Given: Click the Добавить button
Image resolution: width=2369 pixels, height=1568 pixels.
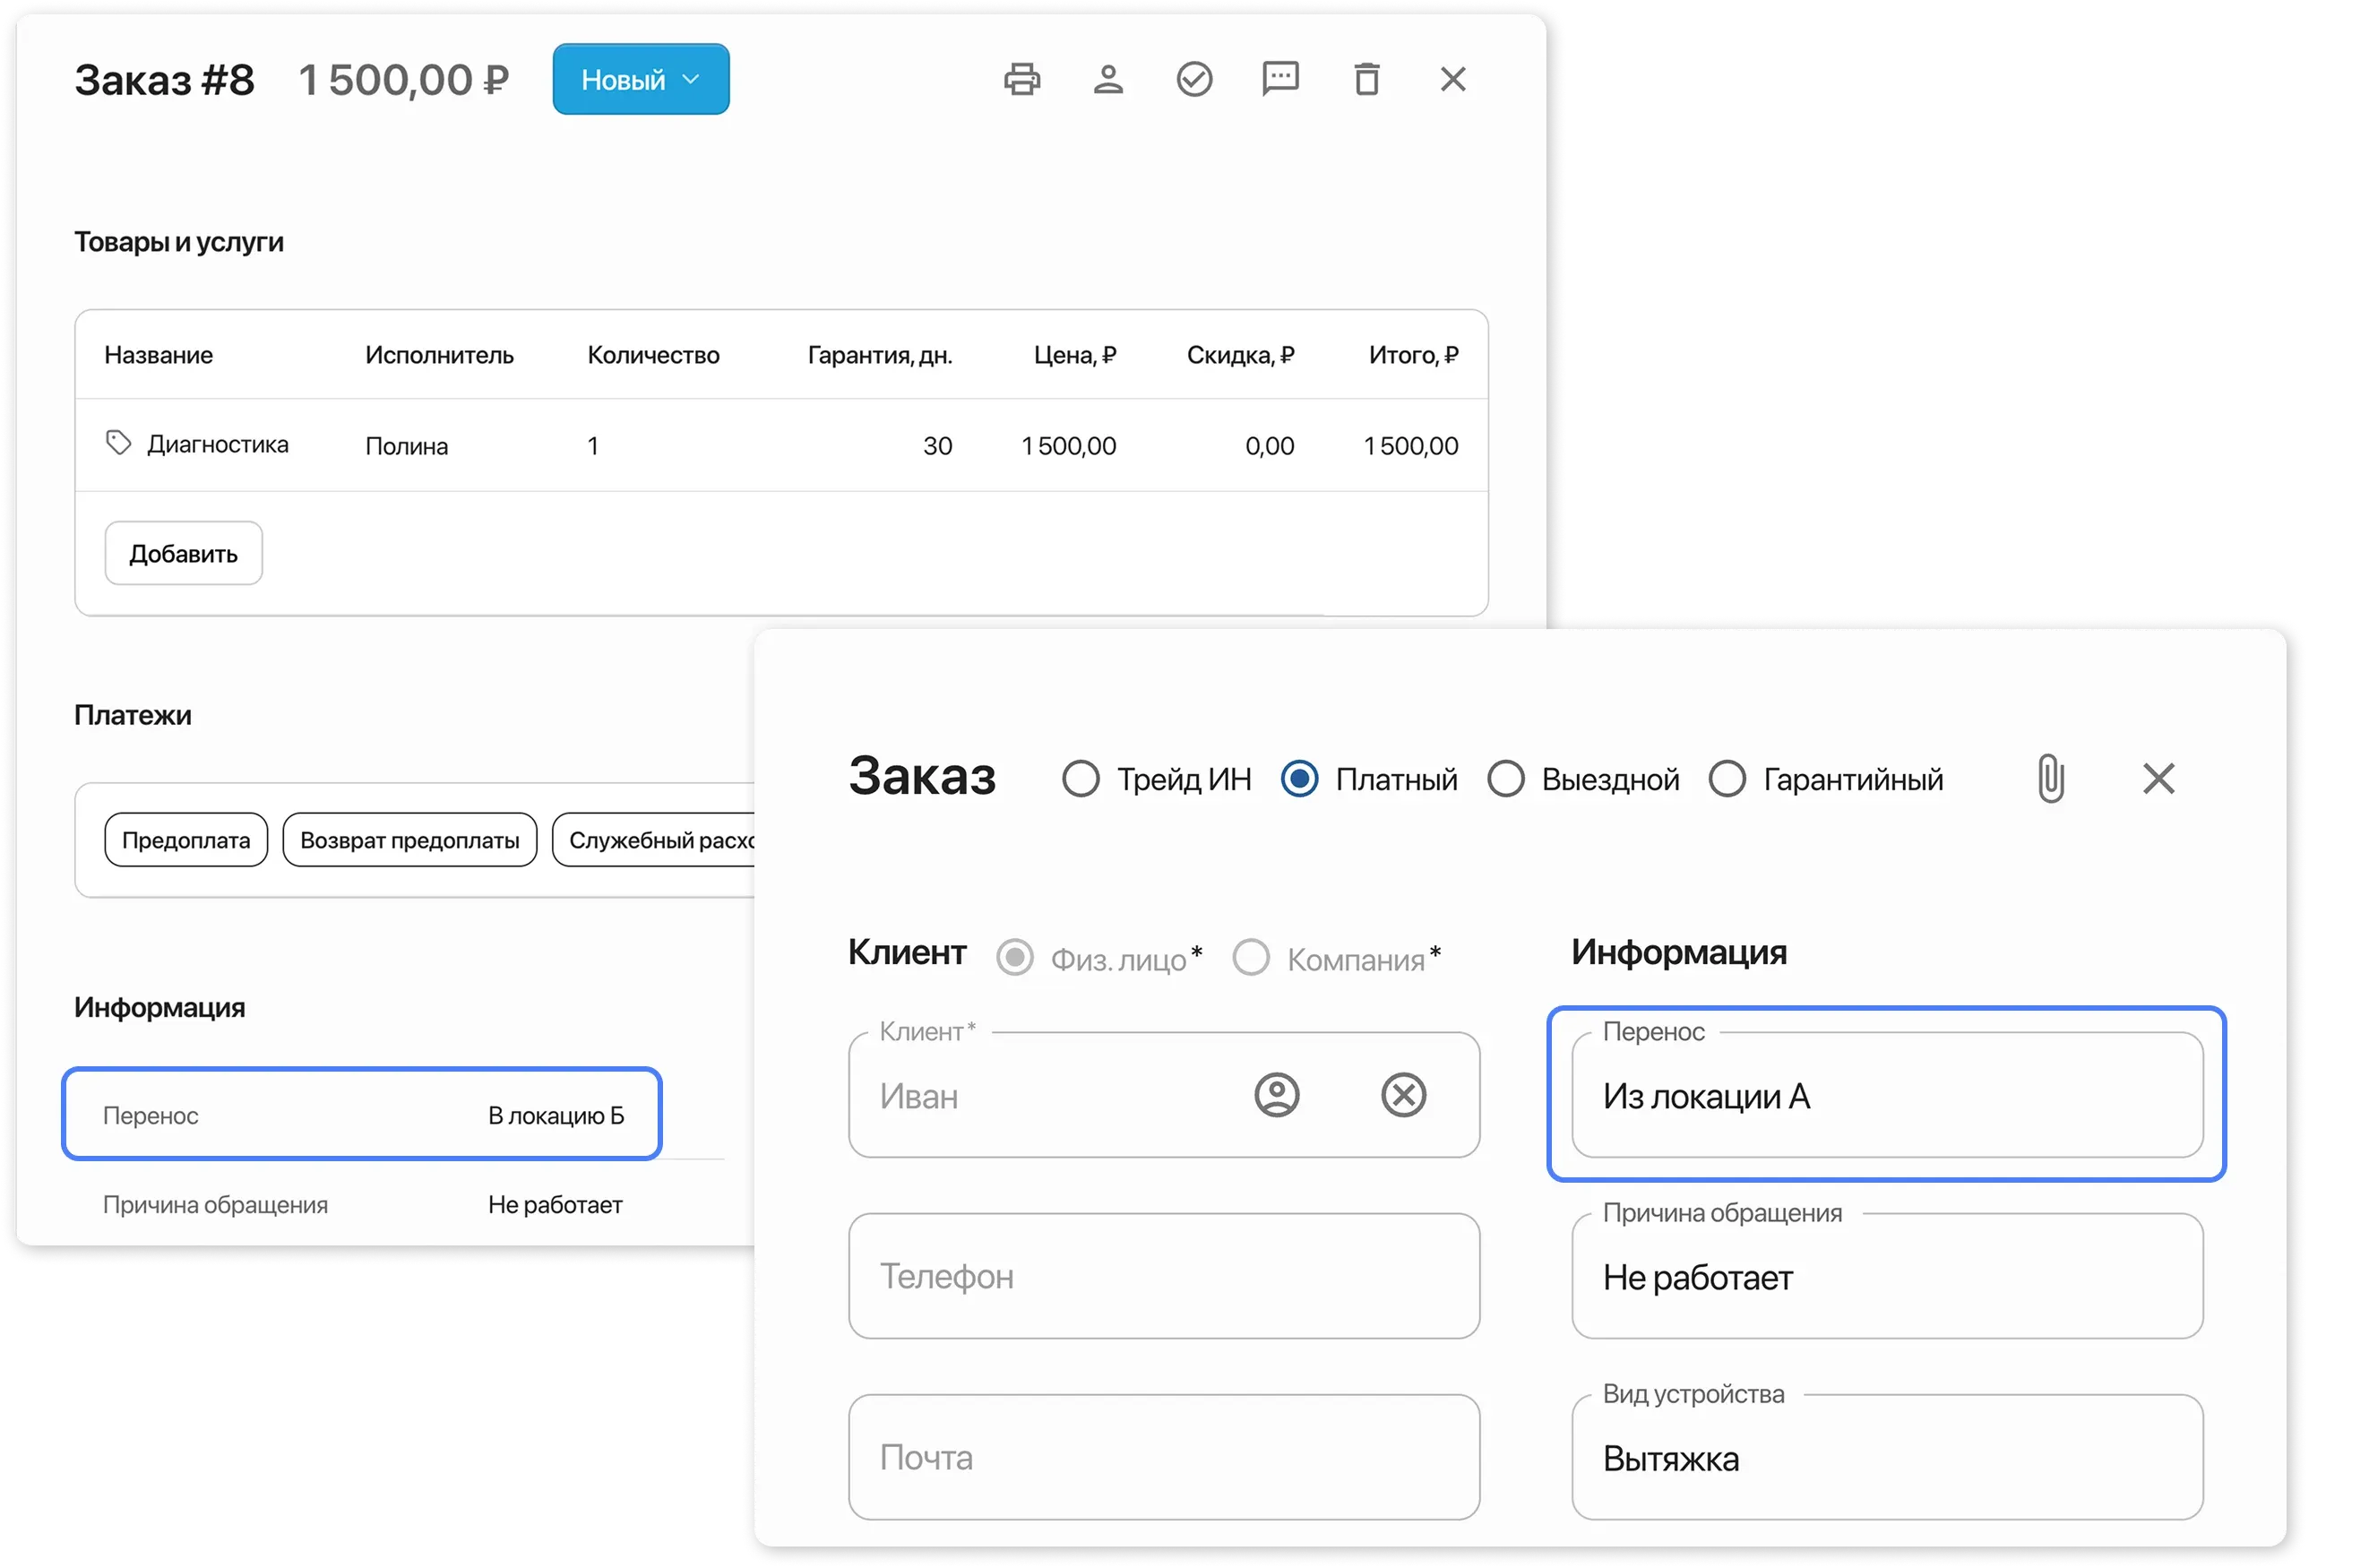Looking at the screenshot, I should pyautogui.click(x=183, y=553).
